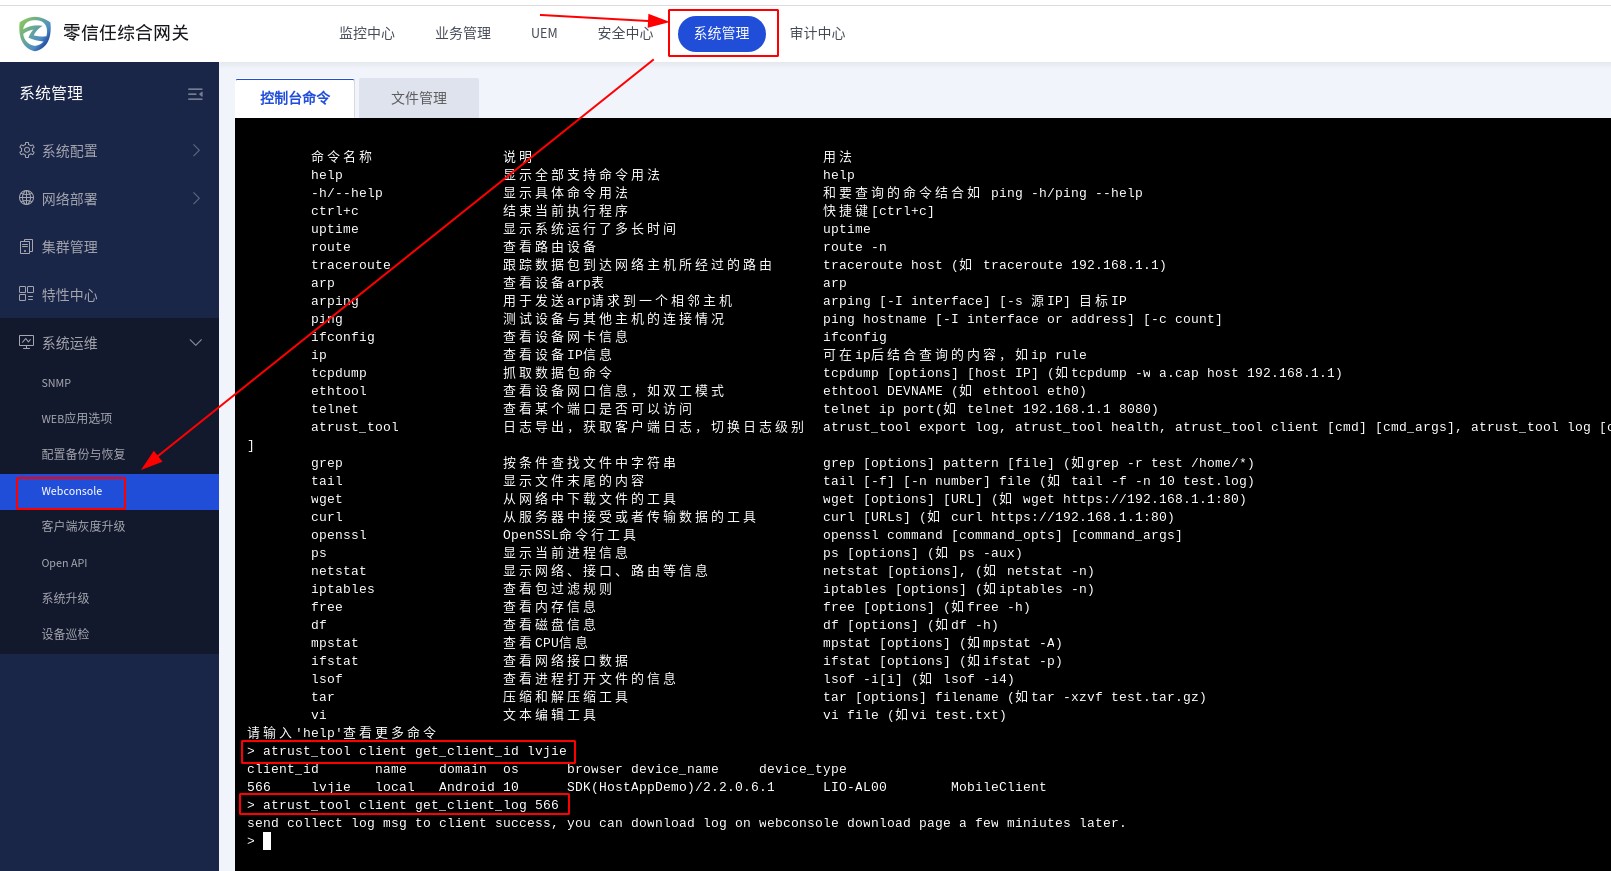This screenshot has width=1611, height=871.
Task: Click the atrust_tool command name
Action: coord(355,427)
